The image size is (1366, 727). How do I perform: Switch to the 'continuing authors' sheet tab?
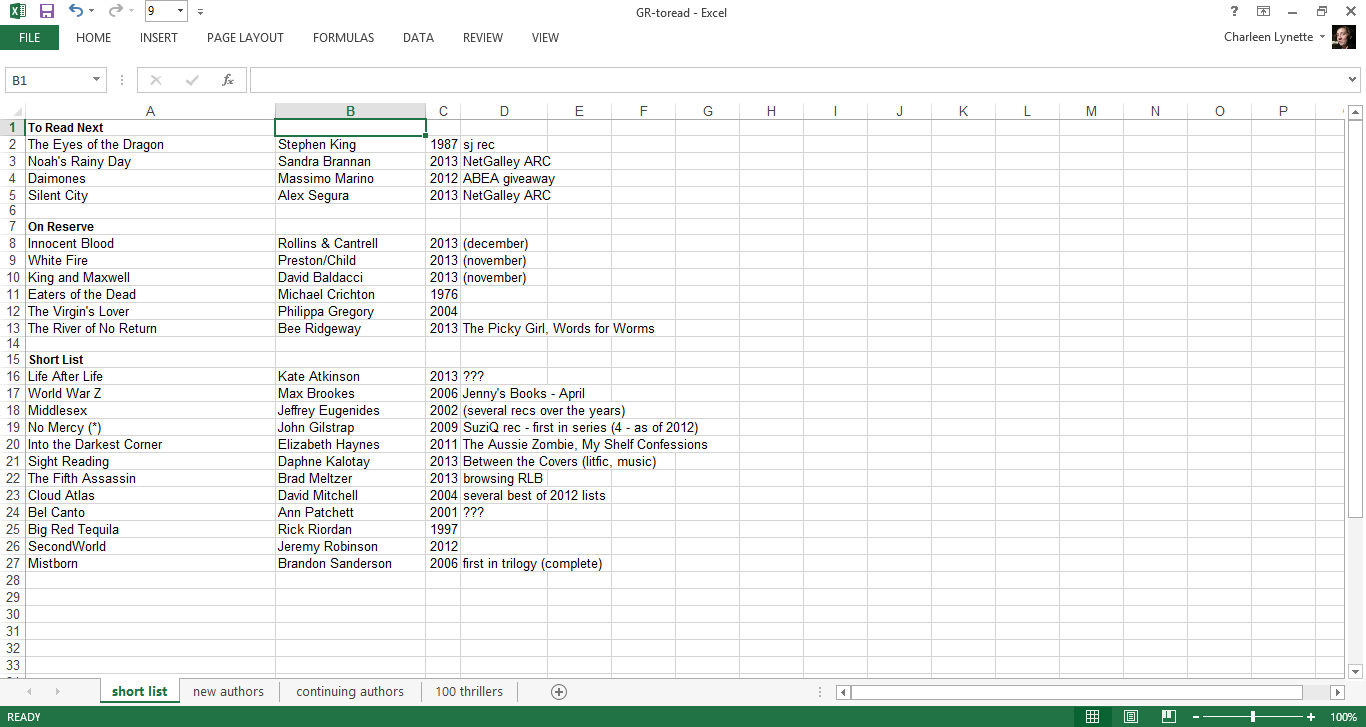click(350, 692)
